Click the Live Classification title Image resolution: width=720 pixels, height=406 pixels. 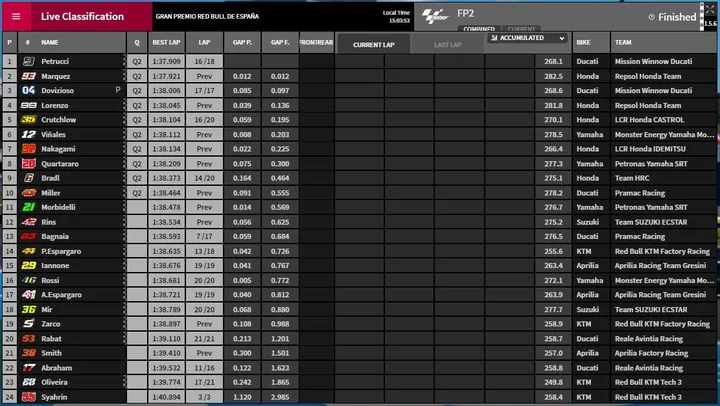point(82,17)
